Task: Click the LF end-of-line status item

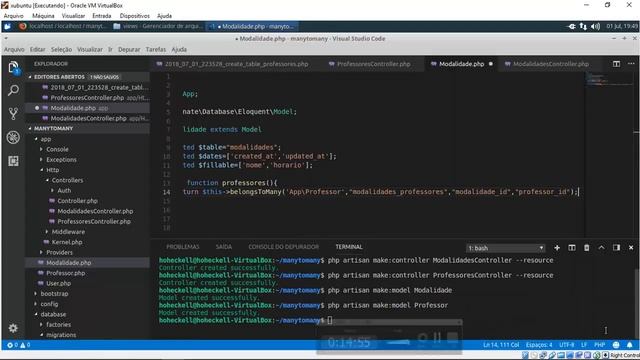Action: [x=584, y=345]
